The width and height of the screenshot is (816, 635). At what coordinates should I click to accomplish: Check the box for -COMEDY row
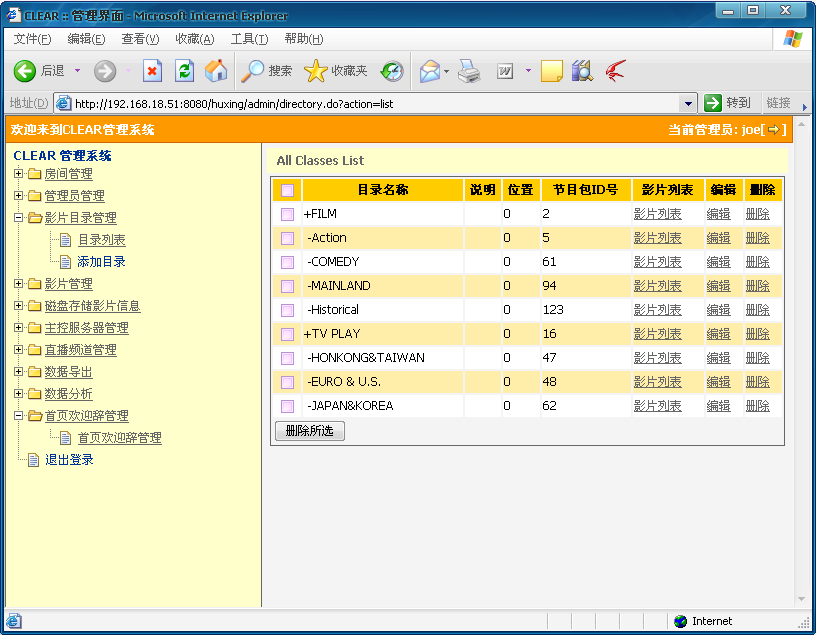coord(287,262)
